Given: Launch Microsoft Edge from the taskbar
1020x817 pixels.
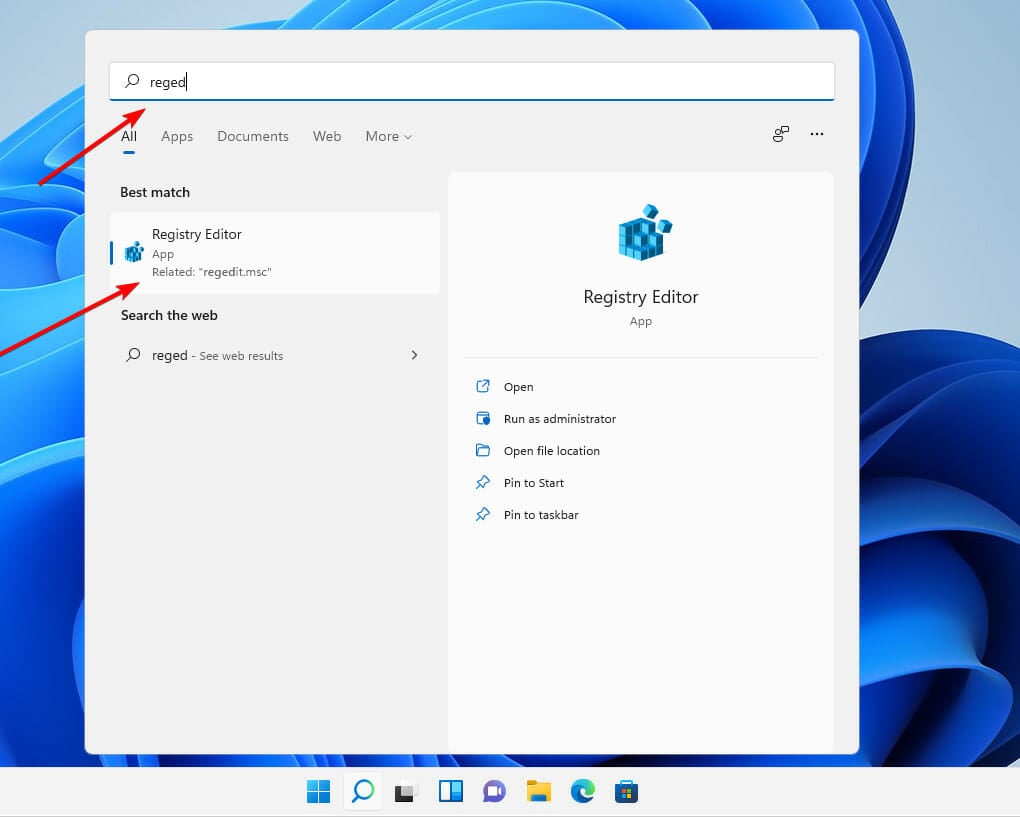Looking at the screenshot, I should click(x=582, y=792).
